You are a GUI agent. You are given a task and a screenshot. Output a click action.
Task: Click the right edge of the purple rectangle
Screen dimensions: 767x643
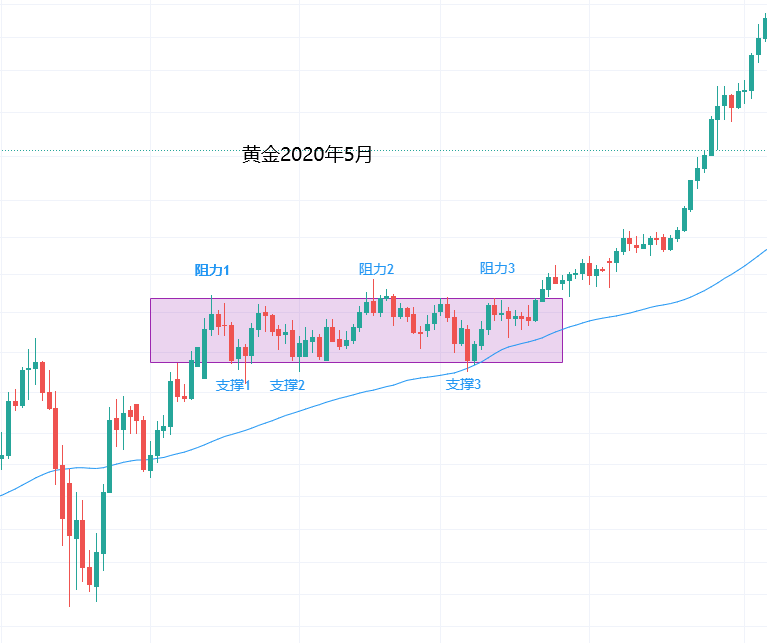pos(562,330)
